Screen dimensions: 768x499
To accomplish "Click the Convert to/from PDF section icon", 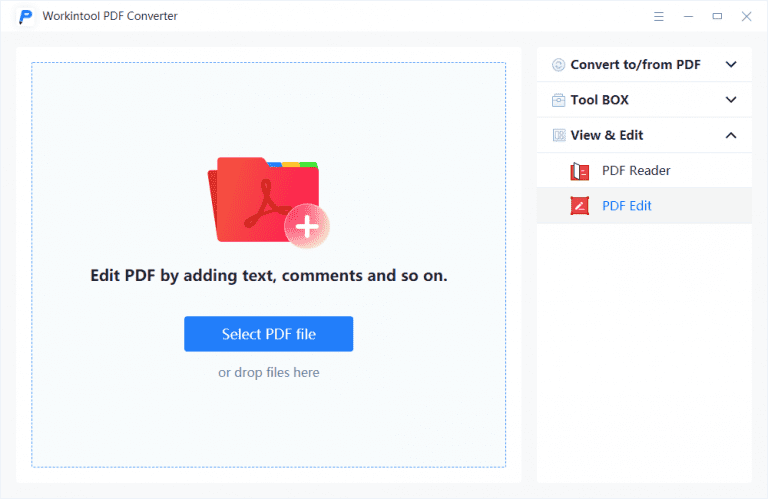I will (x=558, y=65).
